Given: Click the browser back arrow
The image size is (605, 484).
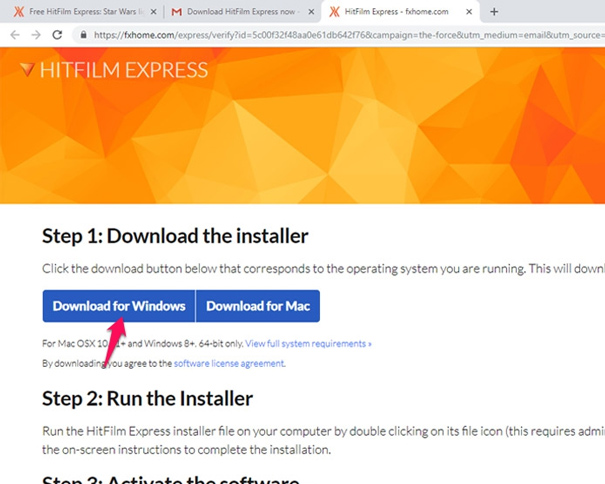Looking at the screenshot, I should point(15,35).
